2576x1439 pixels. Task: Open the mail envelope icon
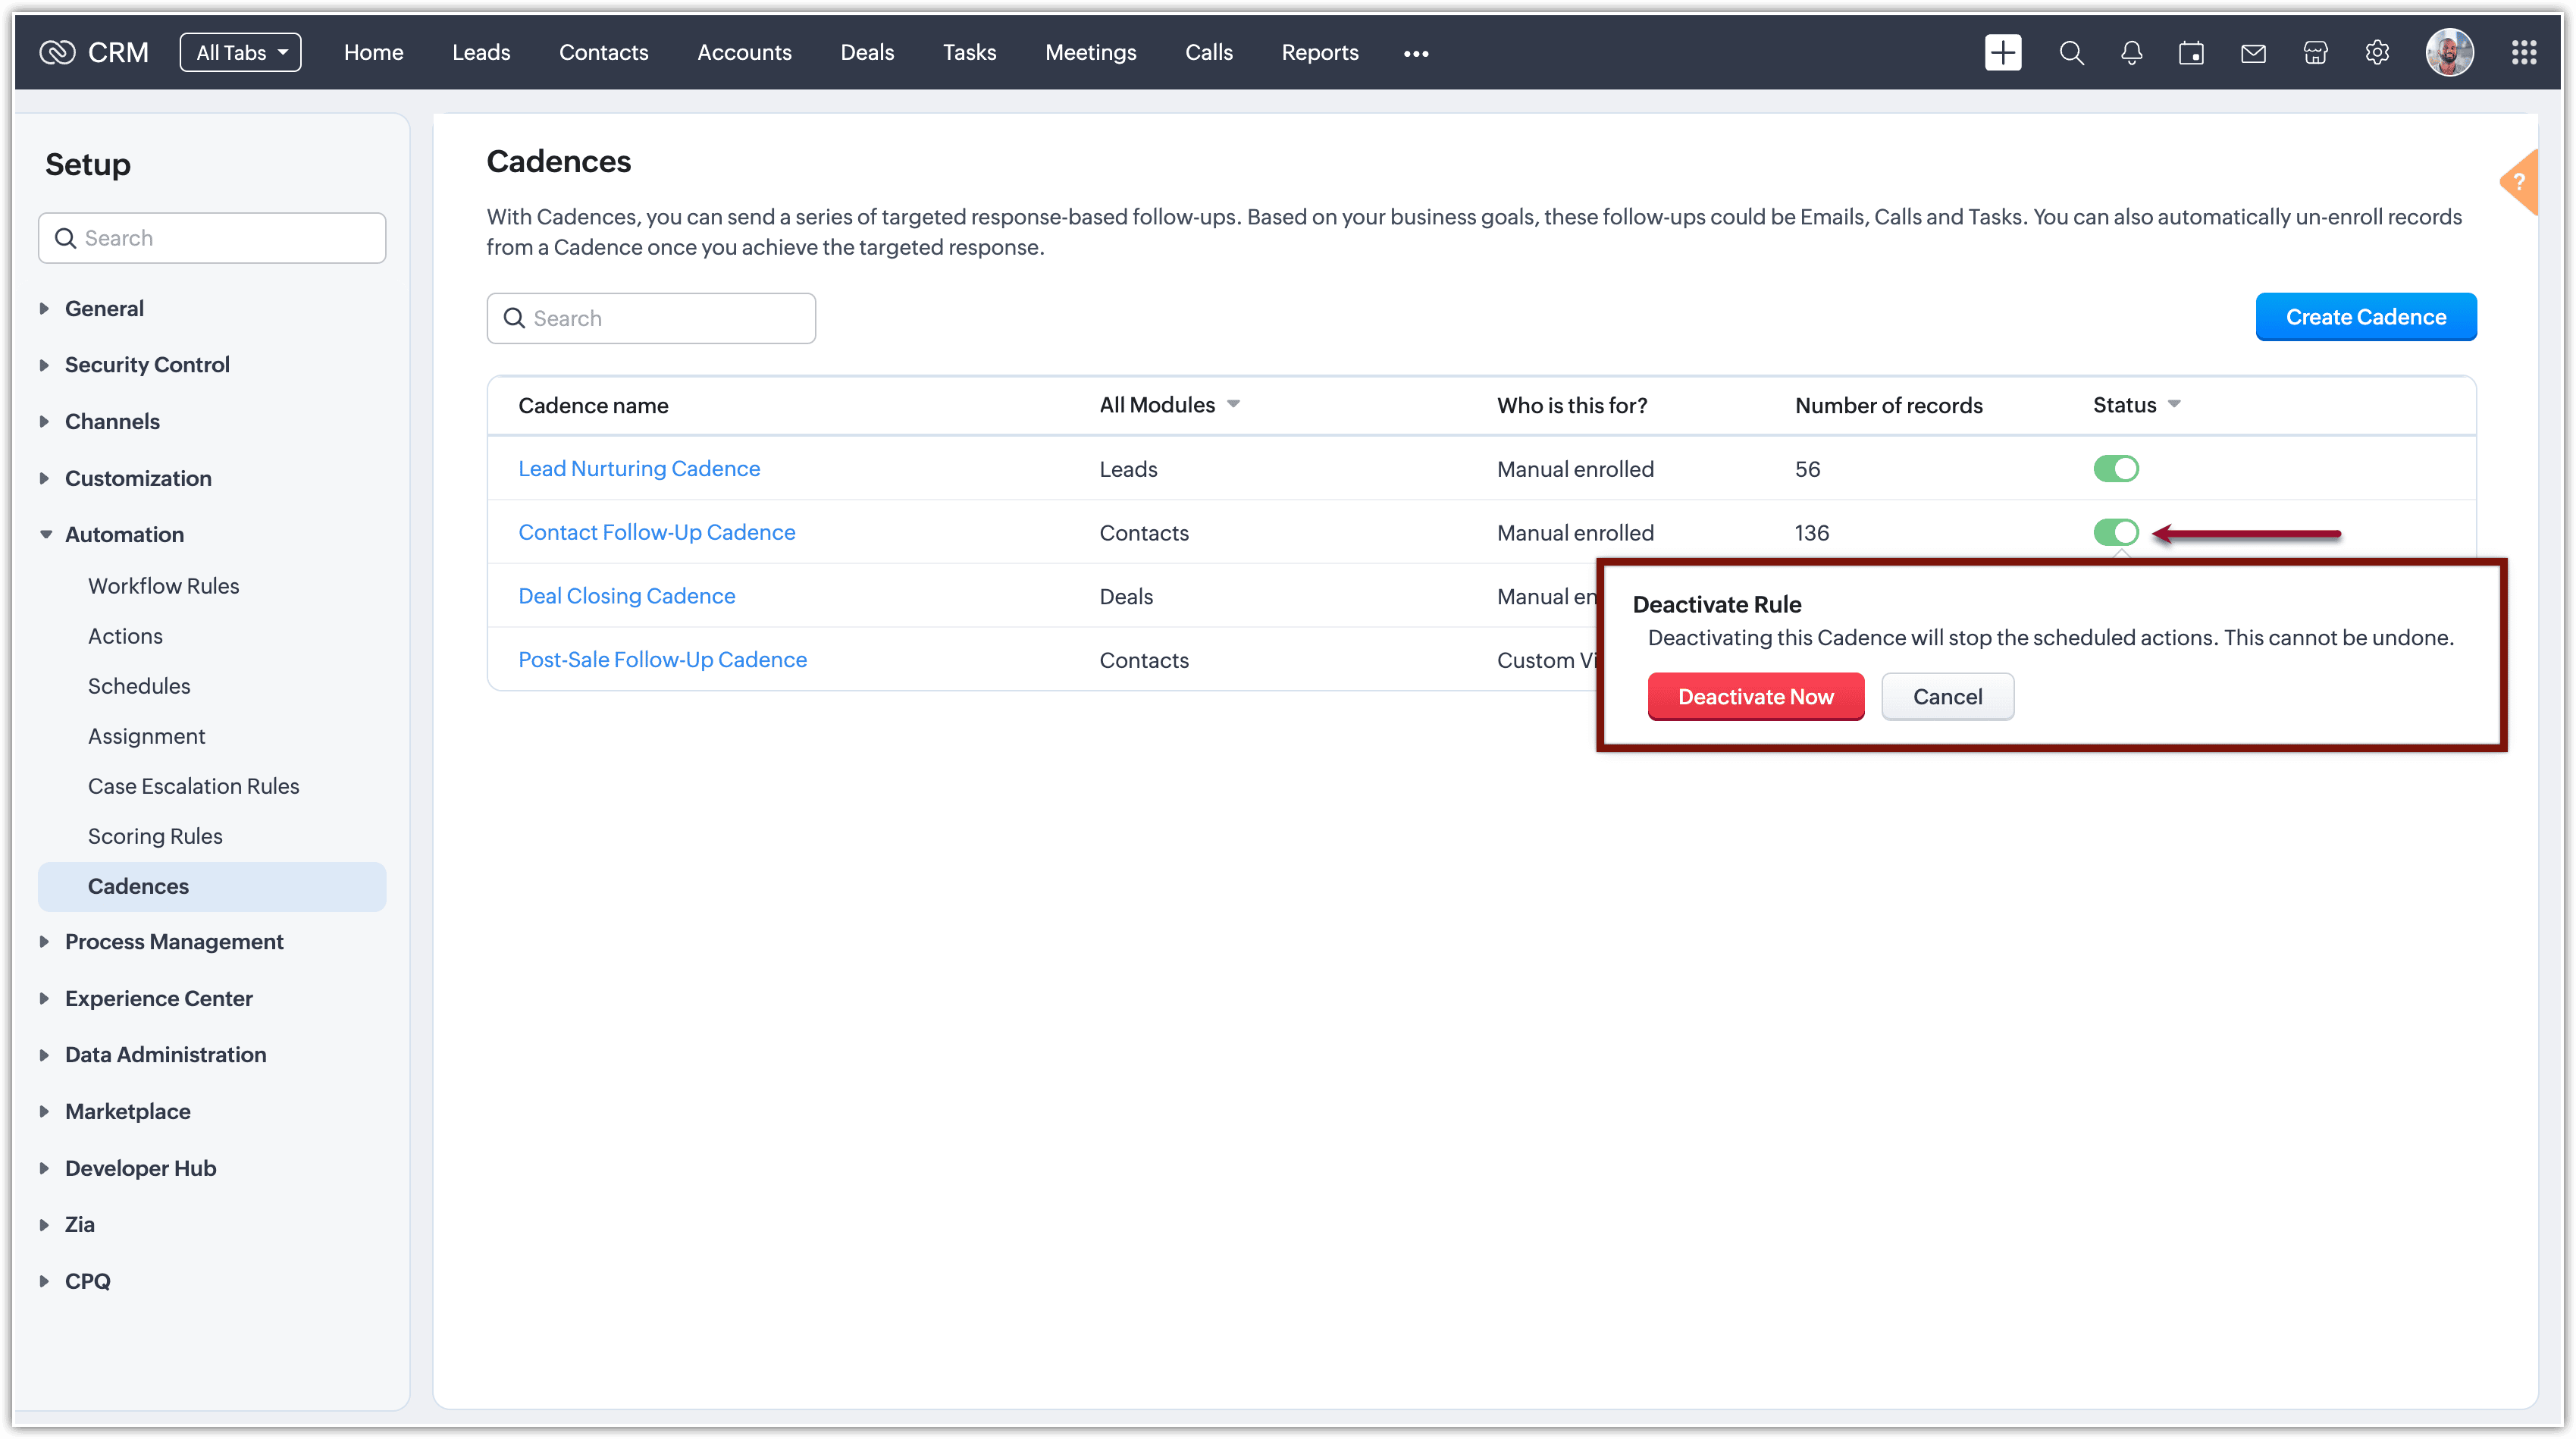point(2253,53)
